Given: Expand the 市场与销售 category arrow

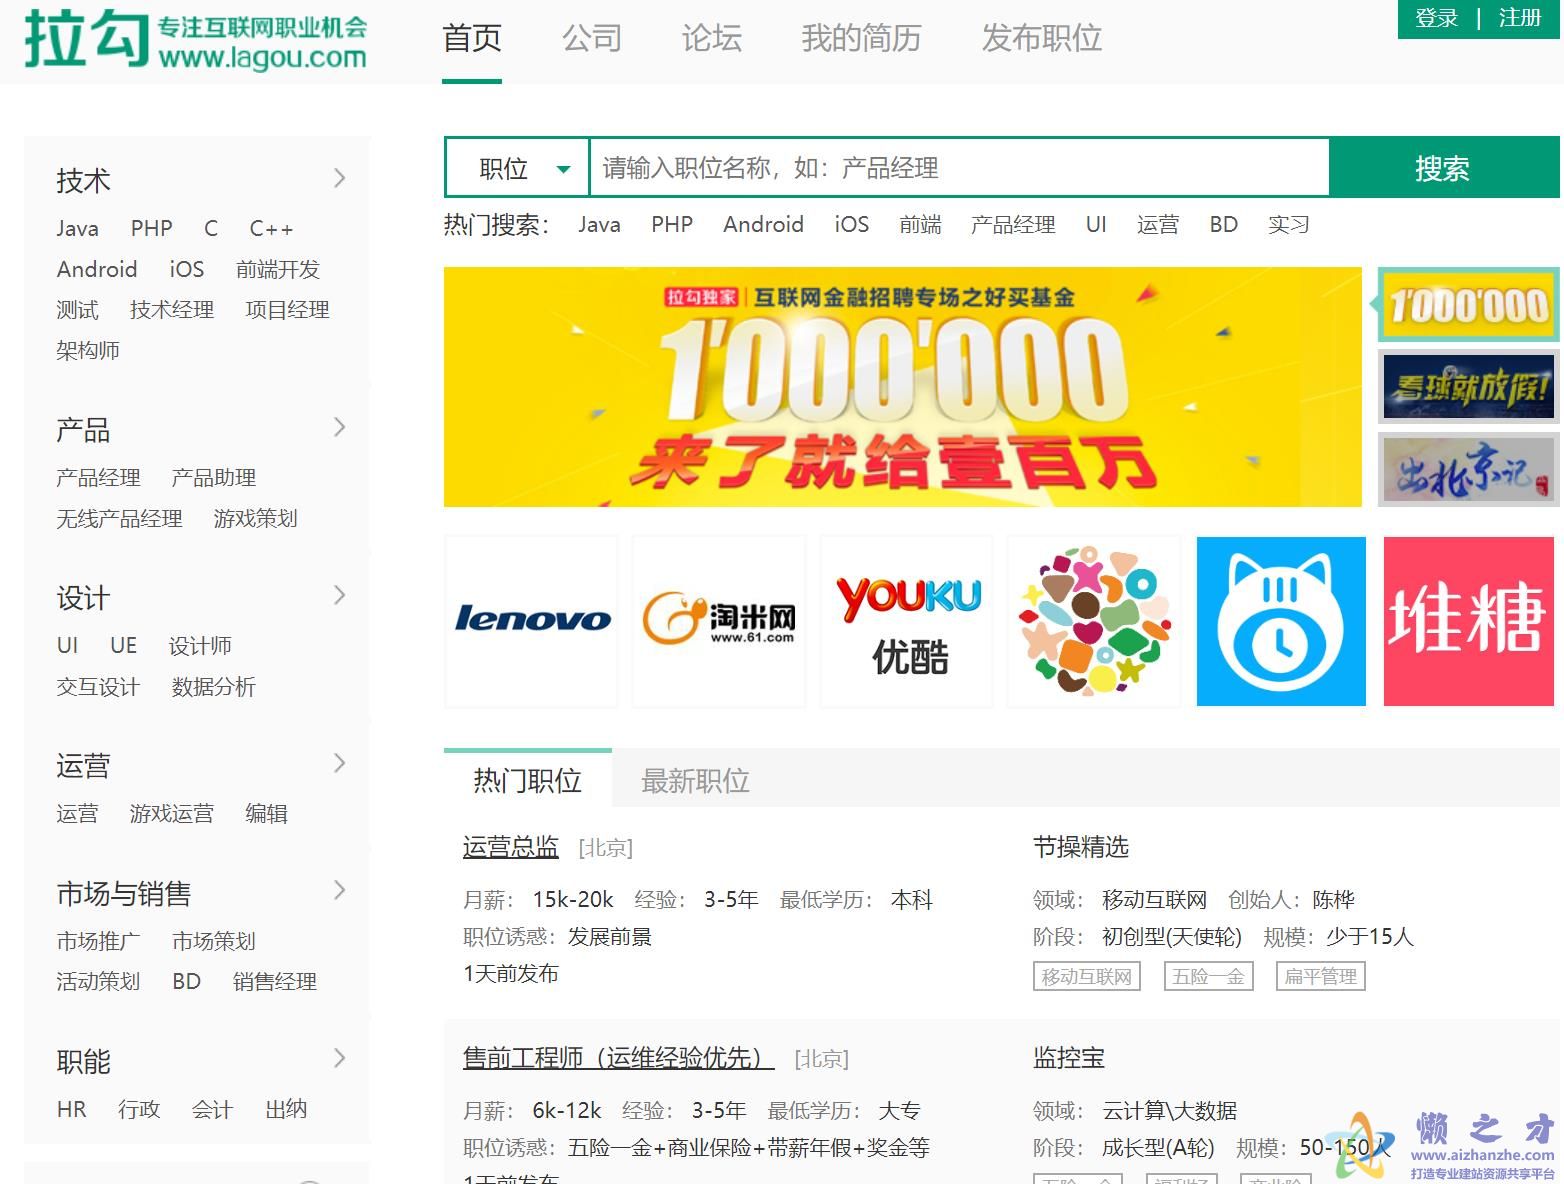Looking at the screenshot, I should (x=339, y=890).
